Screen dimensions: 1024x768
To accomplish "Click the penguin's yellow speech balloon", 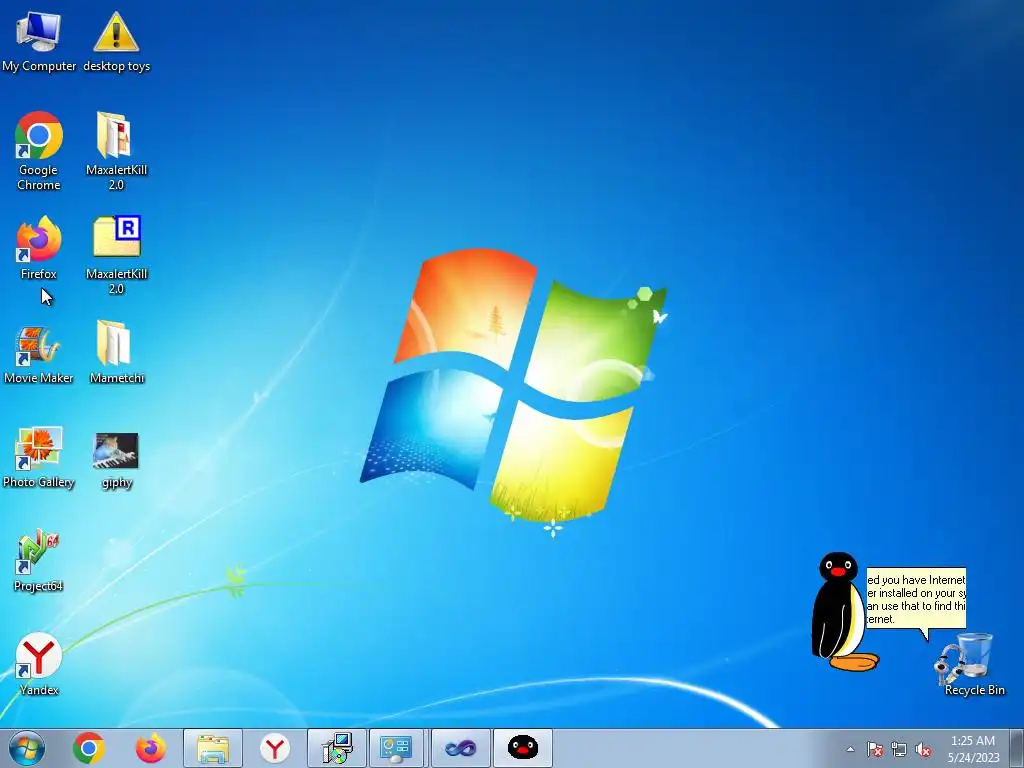I will [x=916, y=600].
